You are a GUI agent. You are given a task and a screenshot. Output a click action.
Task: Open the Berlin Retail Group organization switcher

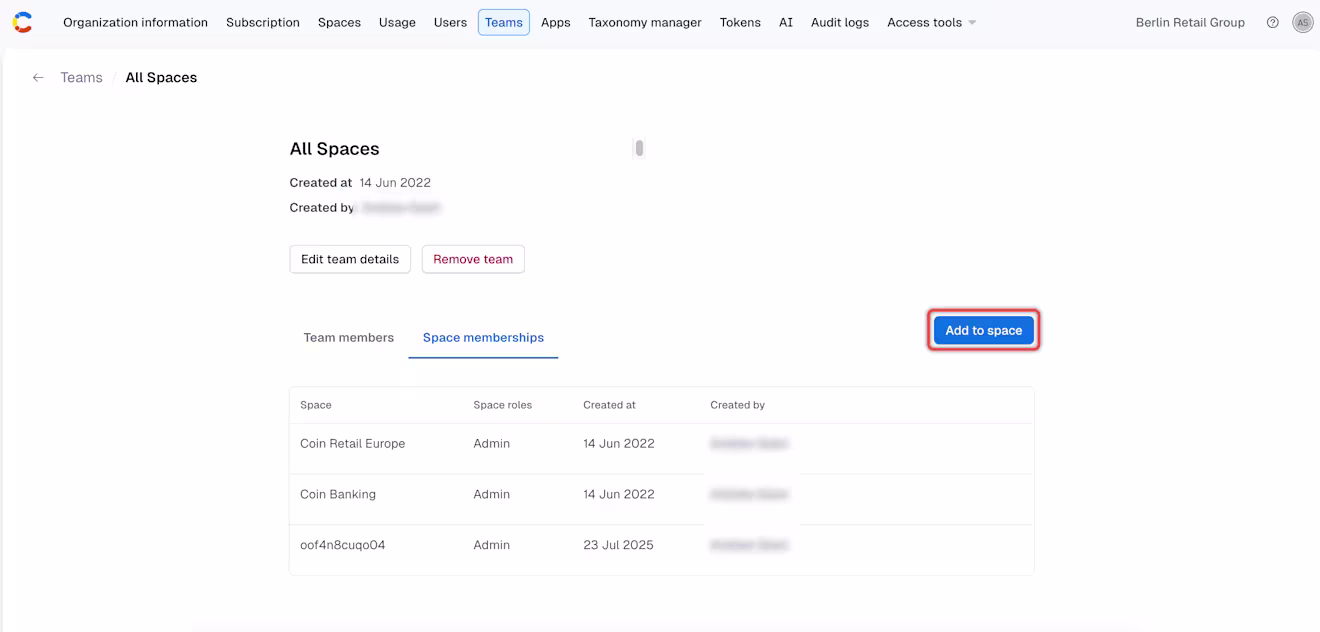click(x=1190, y=22)
